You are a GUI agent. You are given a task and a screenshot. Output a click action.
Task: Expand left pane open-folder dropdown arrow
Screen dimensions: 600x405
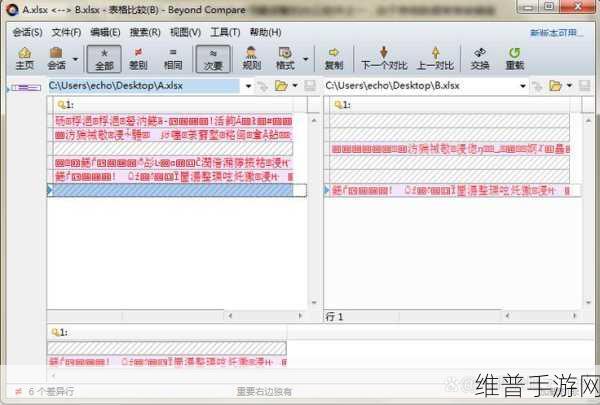click(x=295, y=86)
